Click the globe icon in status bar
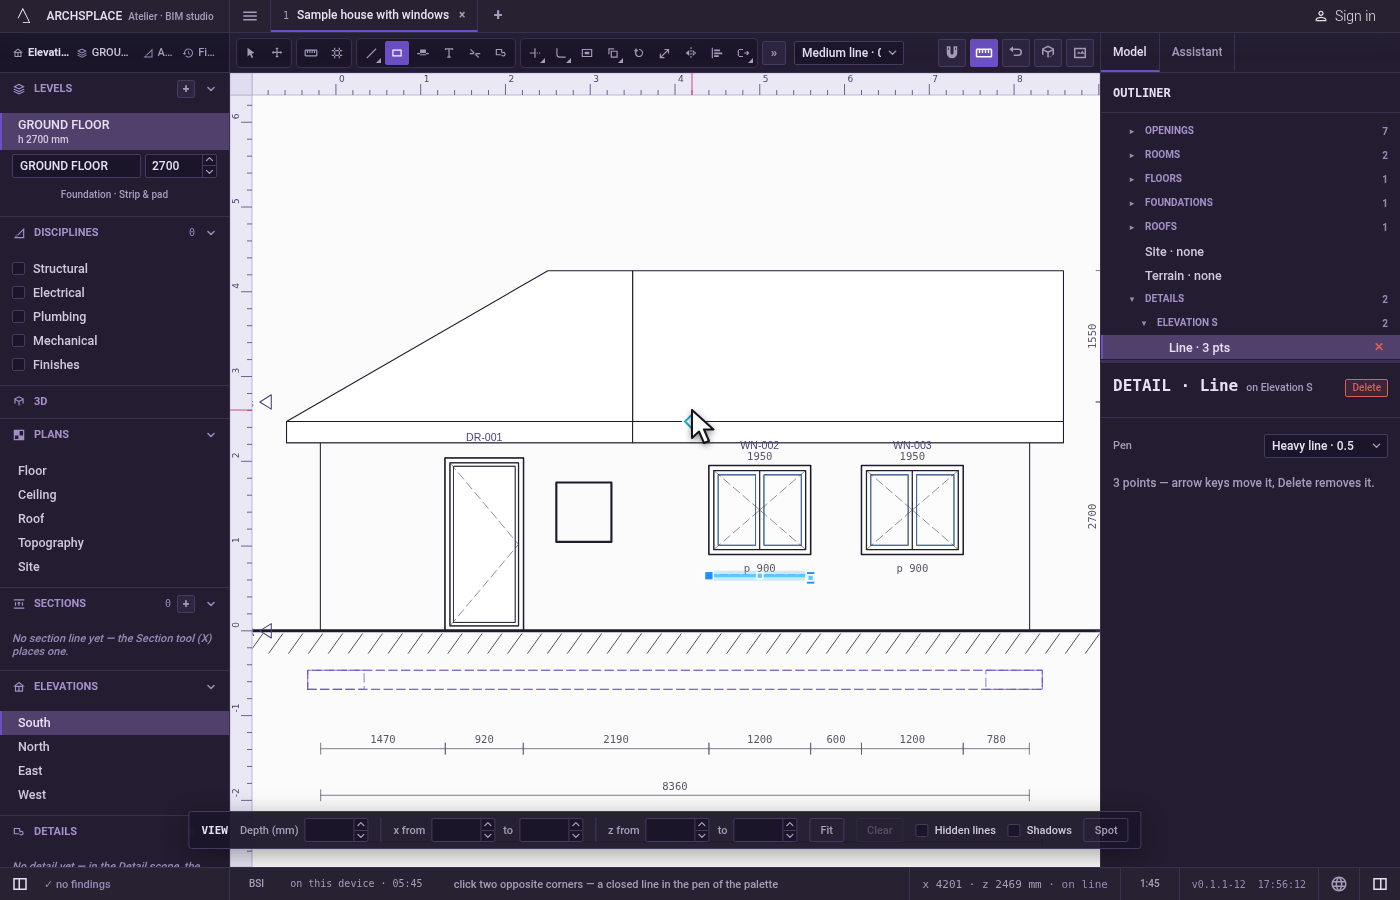1400x900 pixels. point(1339,884)
